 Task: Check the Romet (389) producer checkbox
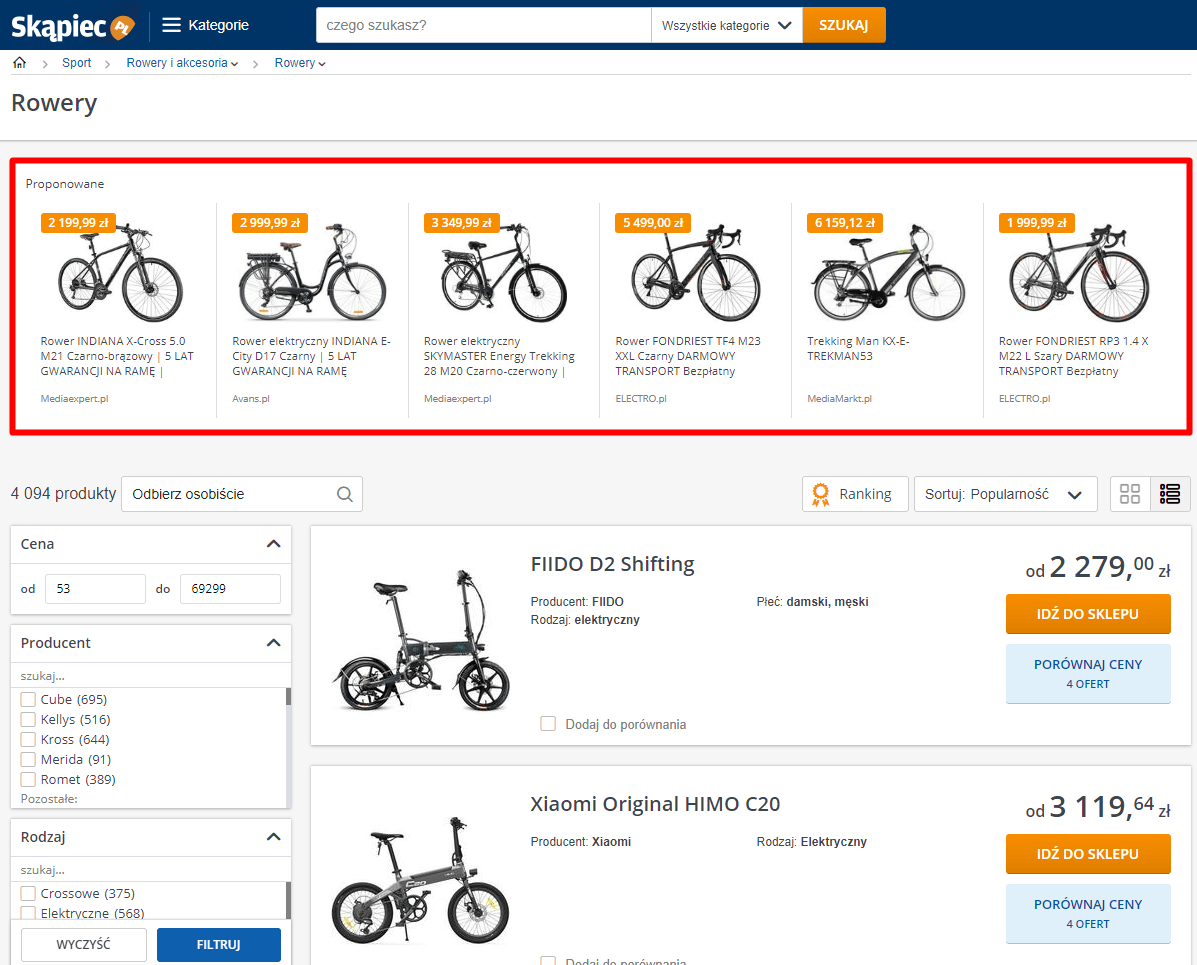click(28, 779)
